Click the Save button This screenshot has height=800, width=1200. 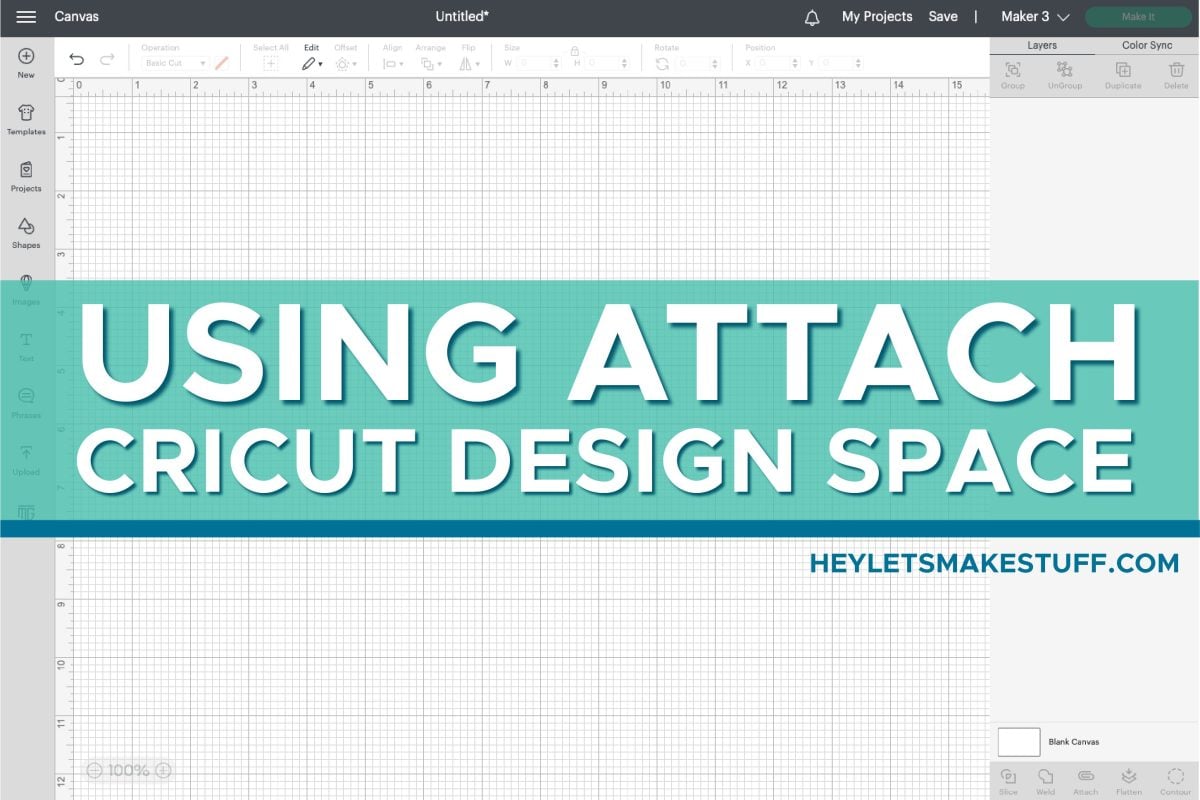click(943, 17)
